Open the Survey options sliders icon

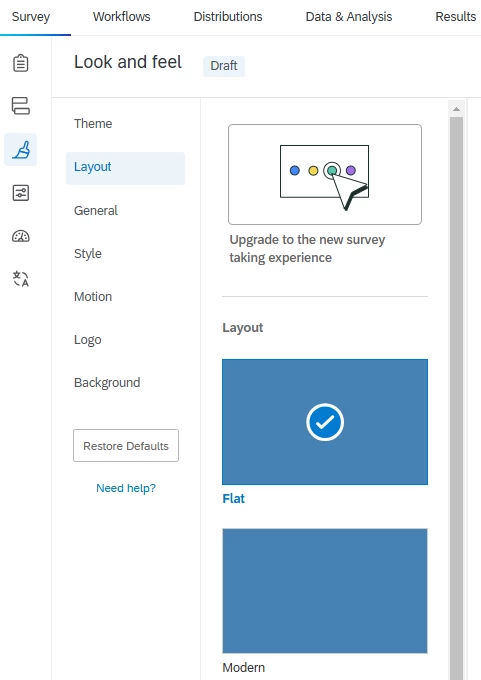20,193
